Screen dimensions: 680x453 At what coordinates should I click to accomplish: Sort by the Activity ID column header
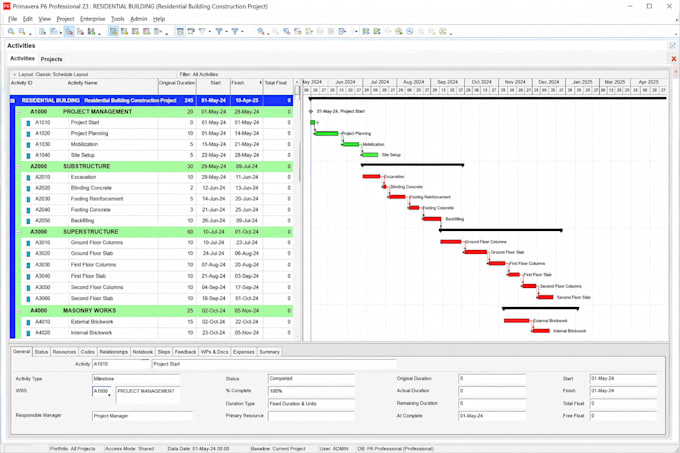[22, 83]
